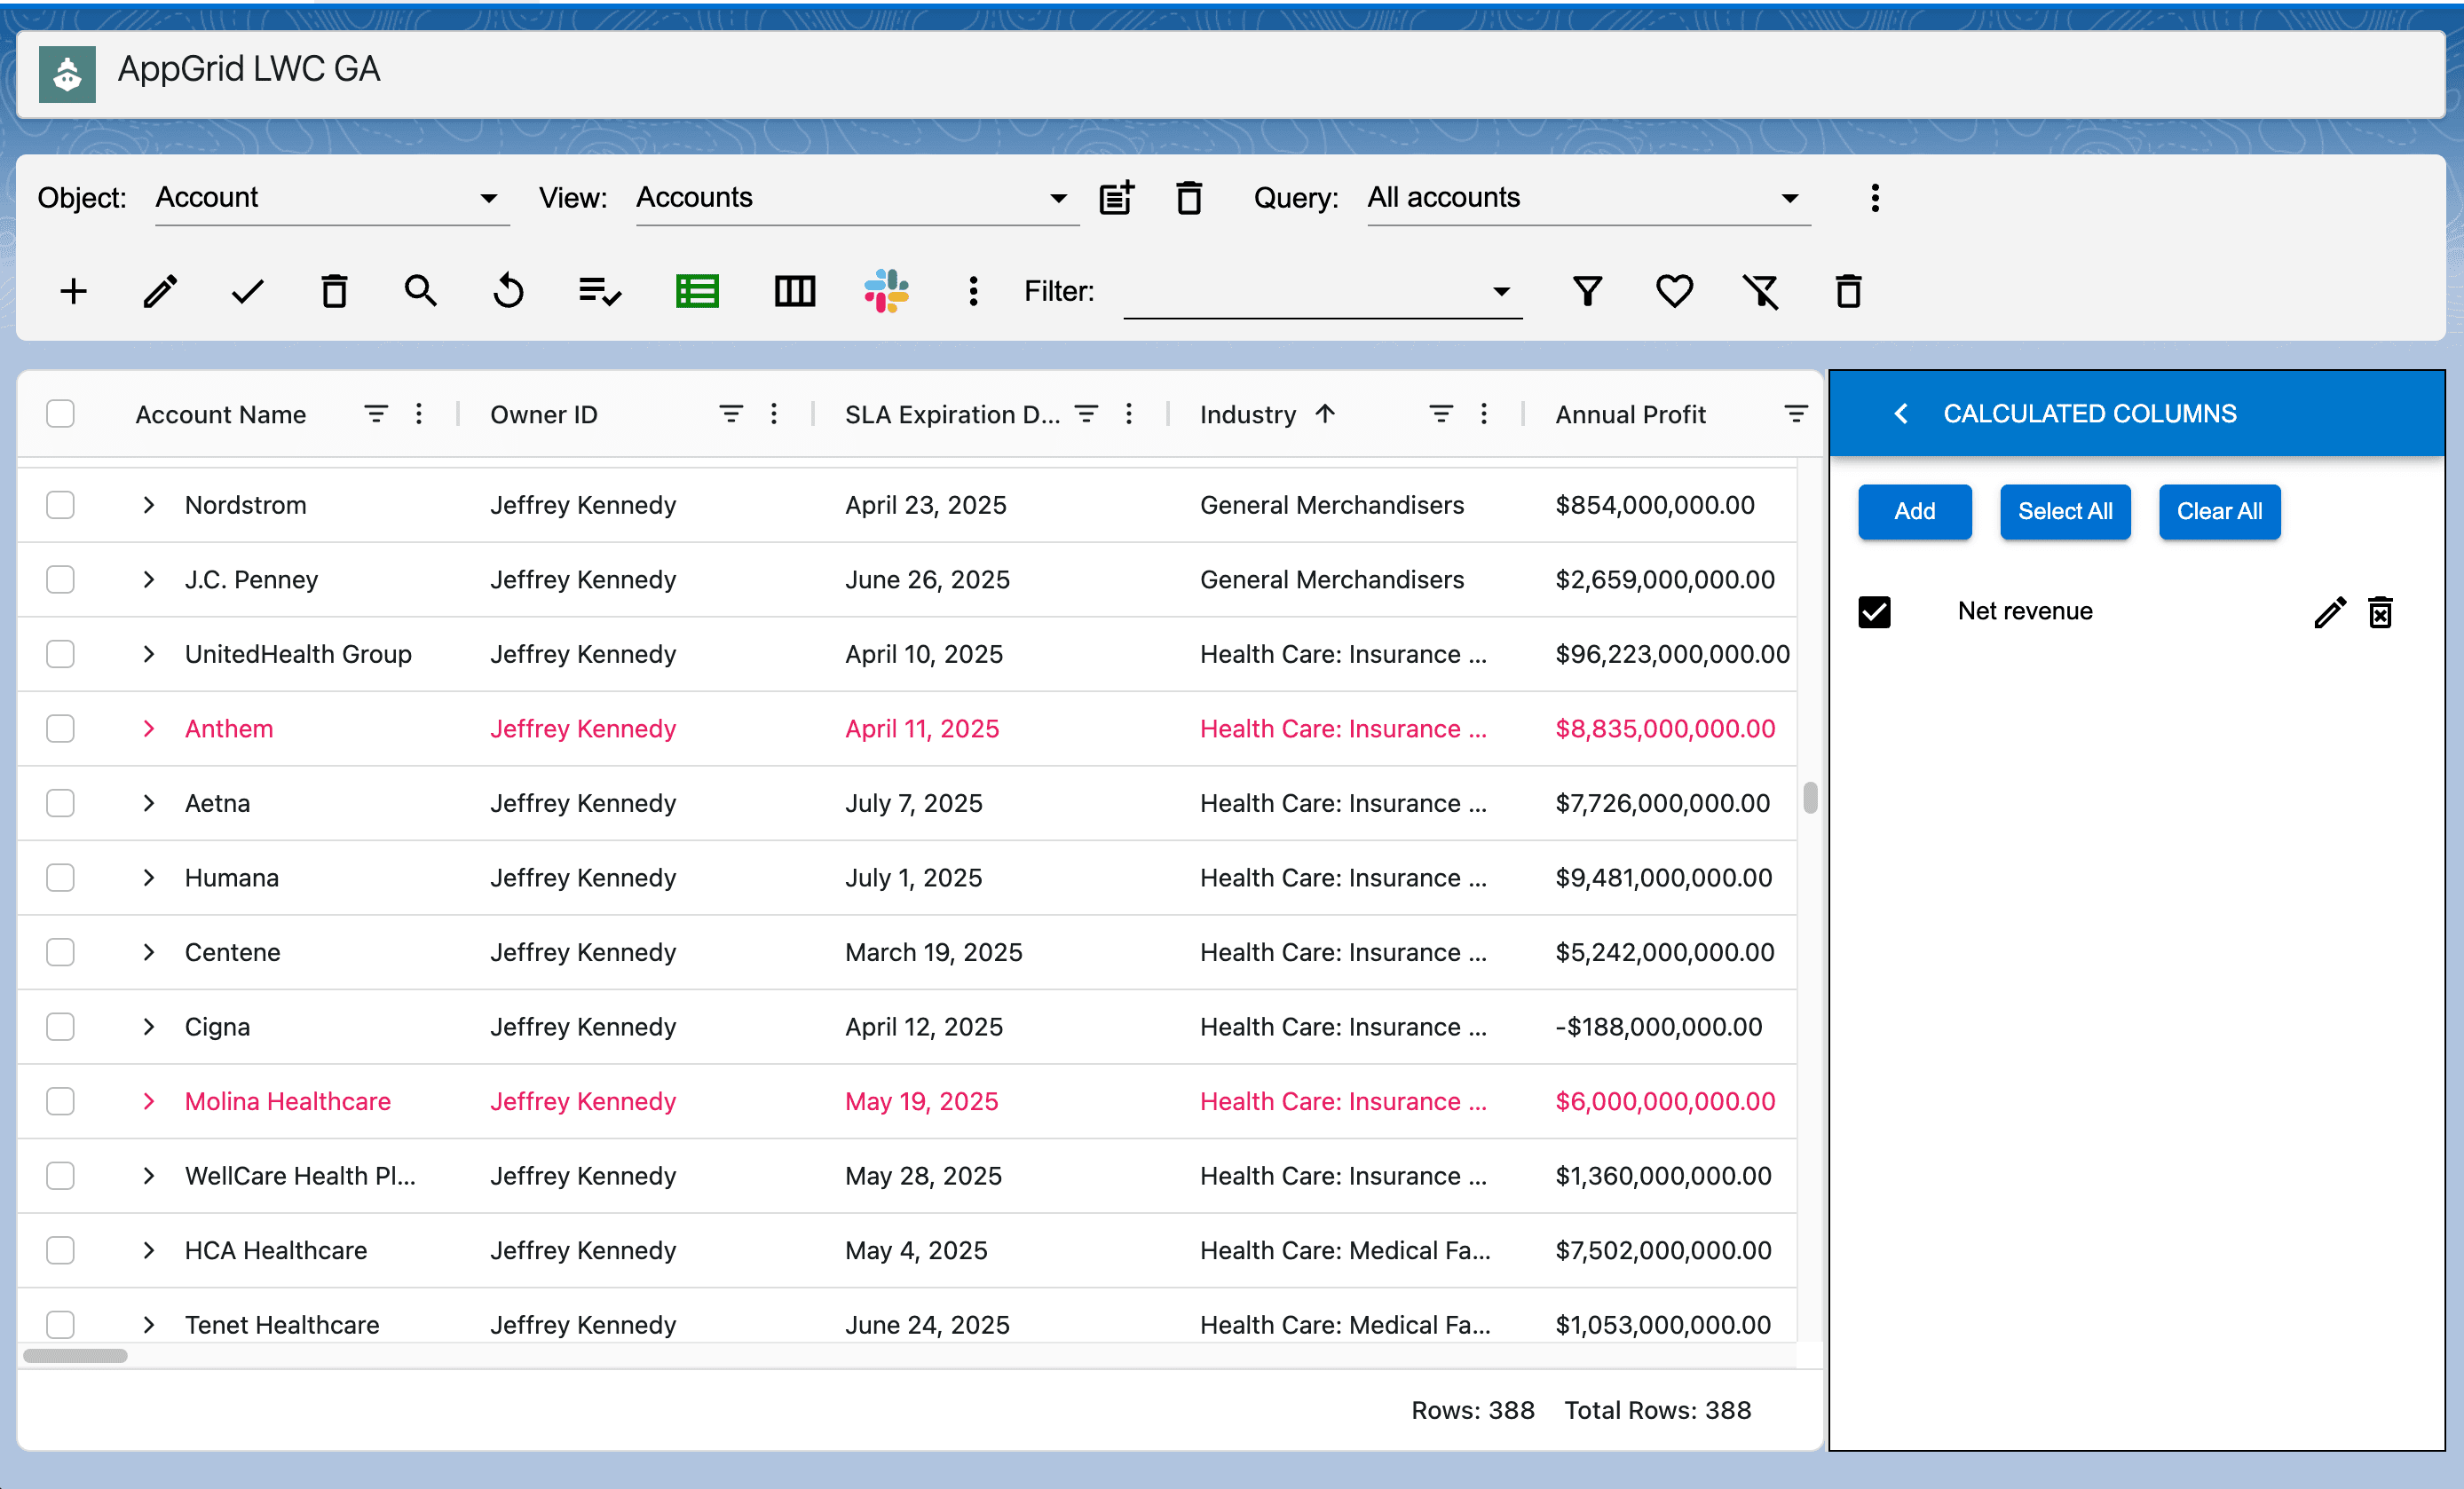Click the horizontal scrollbar below the grid
2464x1489 pixels.
click(76, 1356)
